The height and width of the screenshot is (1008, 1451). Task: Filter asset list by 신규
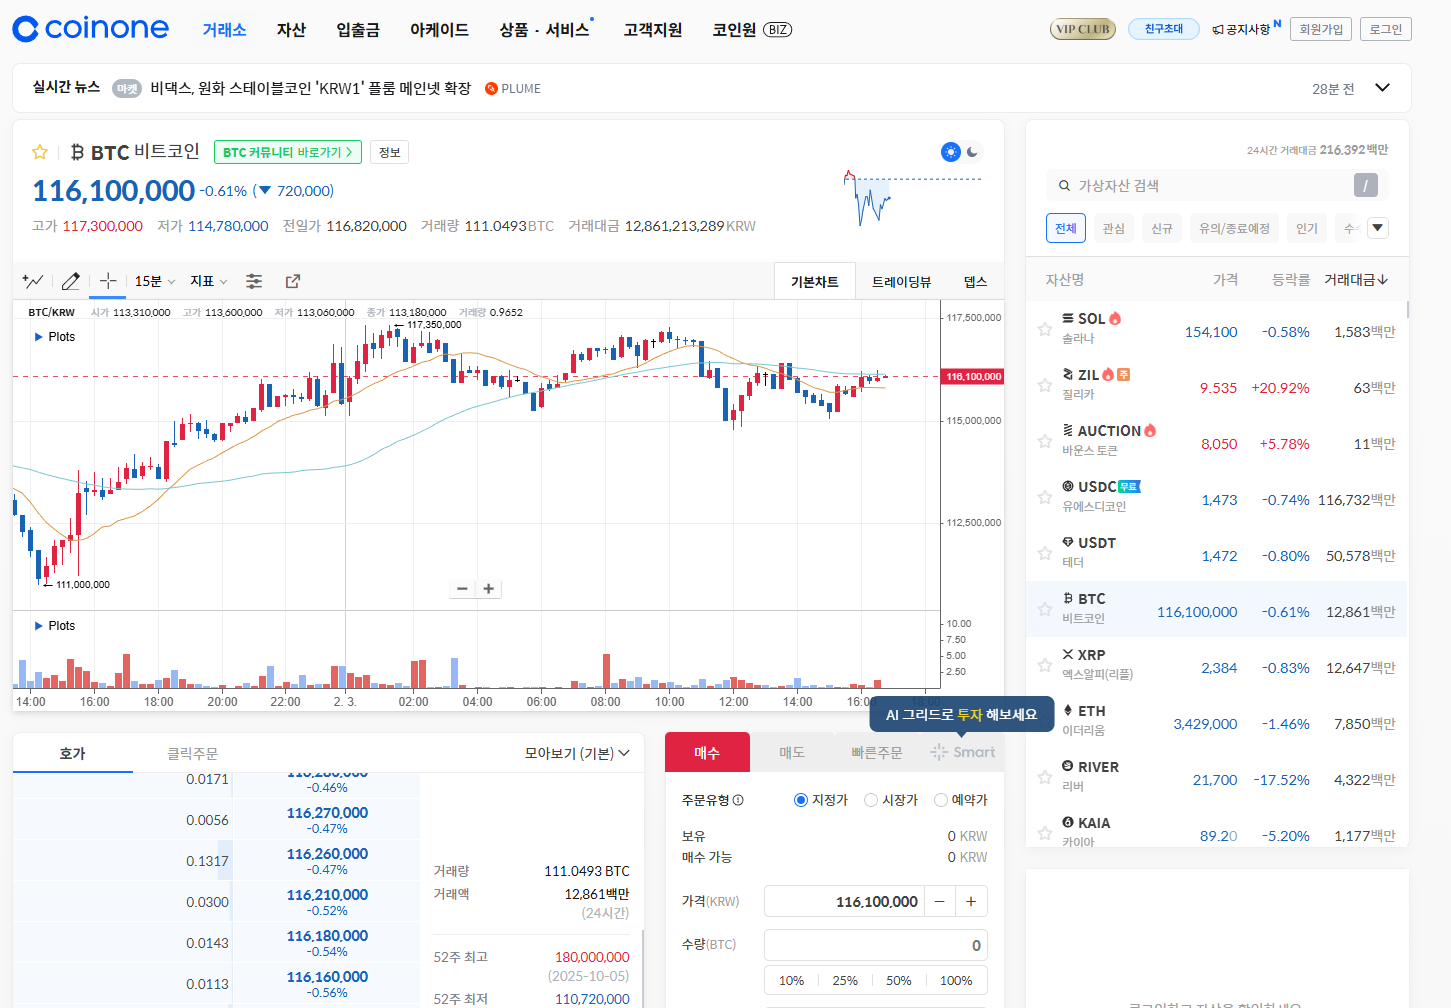1161,228
